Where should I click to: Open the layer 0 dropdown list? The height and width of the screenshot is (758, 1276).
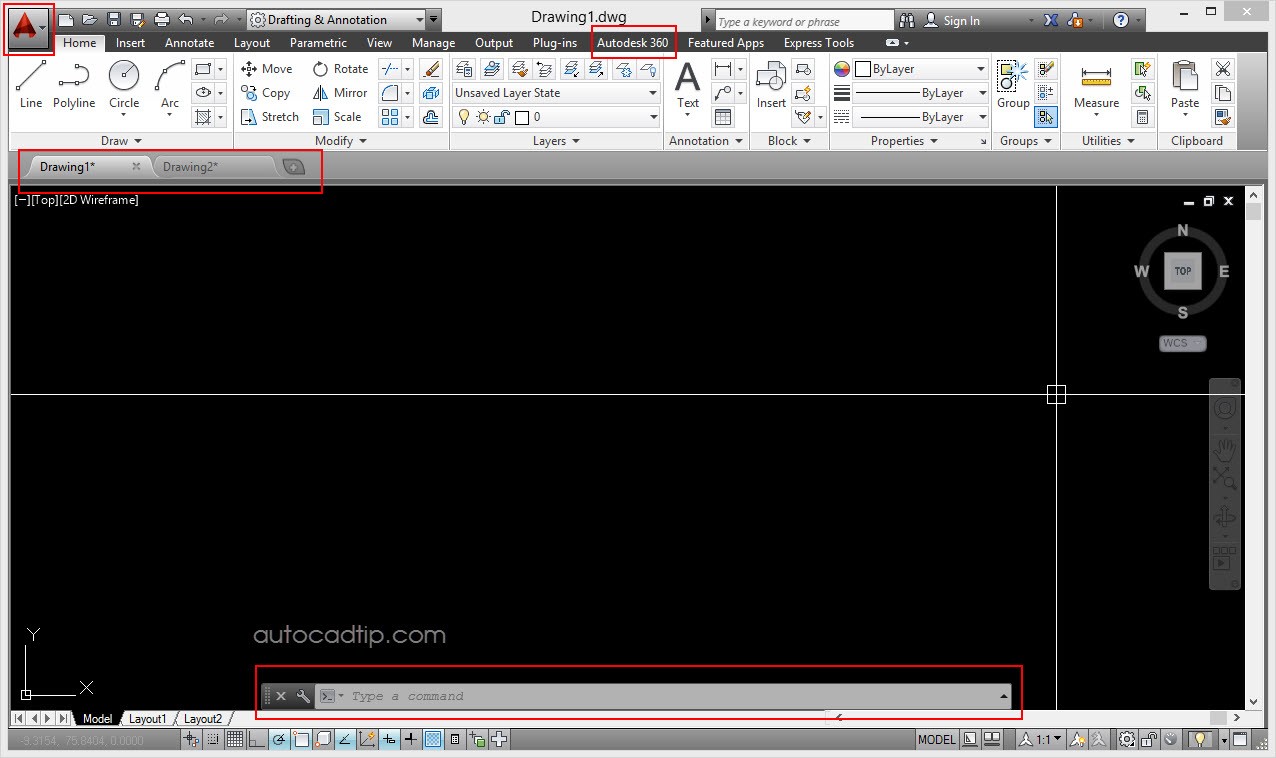pos(556,117)
